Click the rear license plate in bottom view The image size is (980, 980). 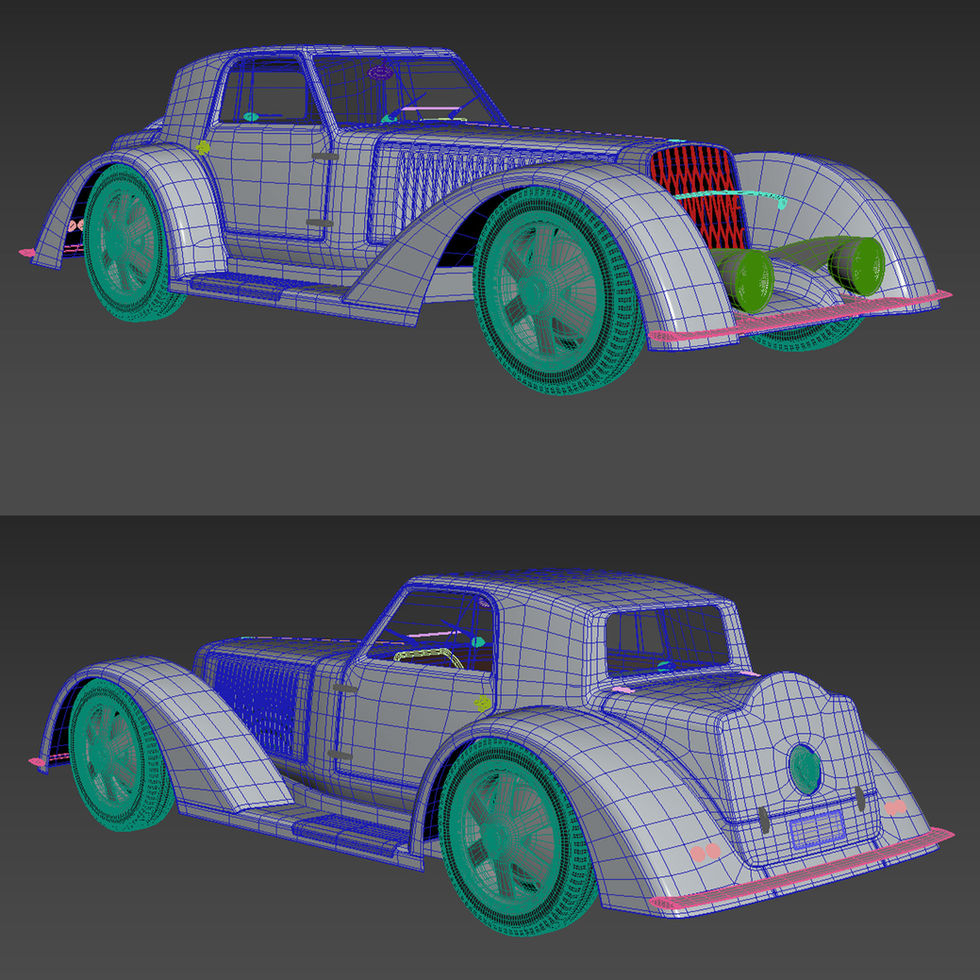(x=817, y=829)
